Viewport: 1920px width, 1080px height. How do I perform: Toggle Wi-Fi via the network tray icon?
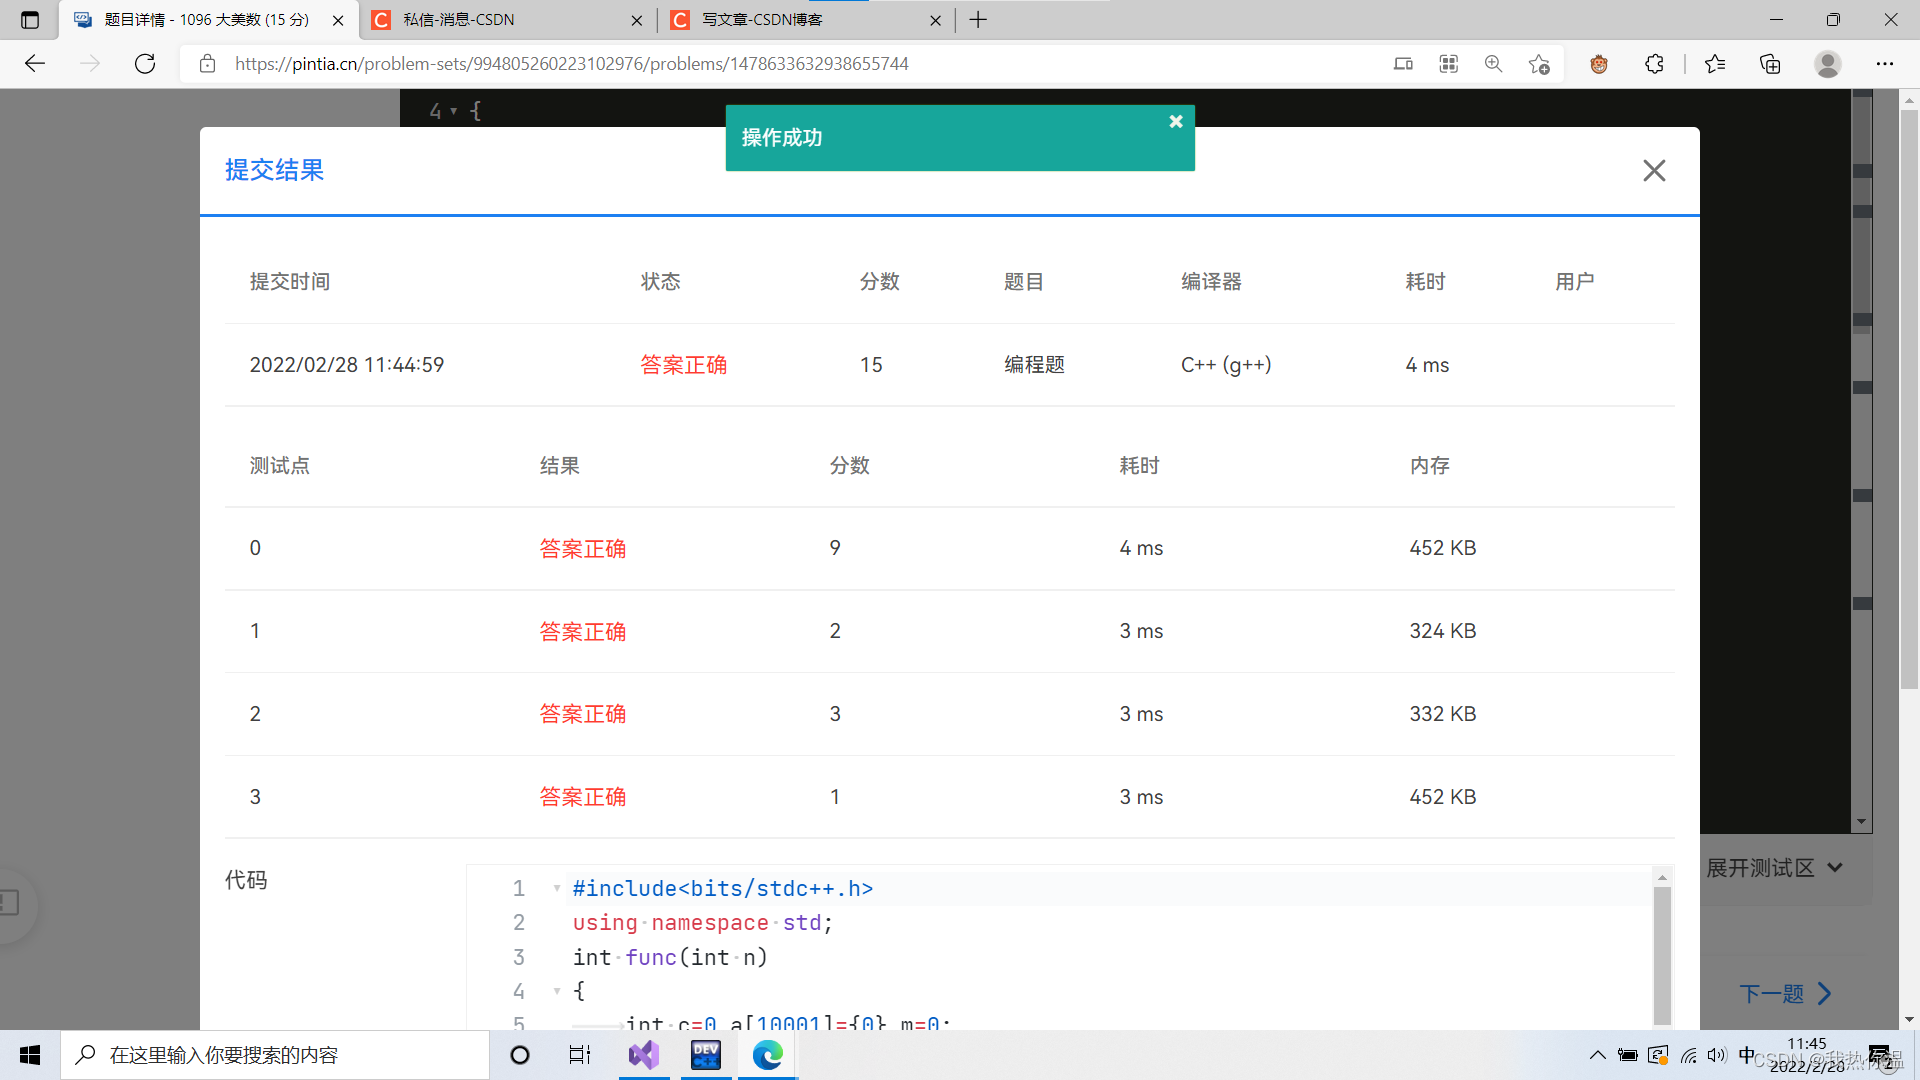(1690, 1056)
